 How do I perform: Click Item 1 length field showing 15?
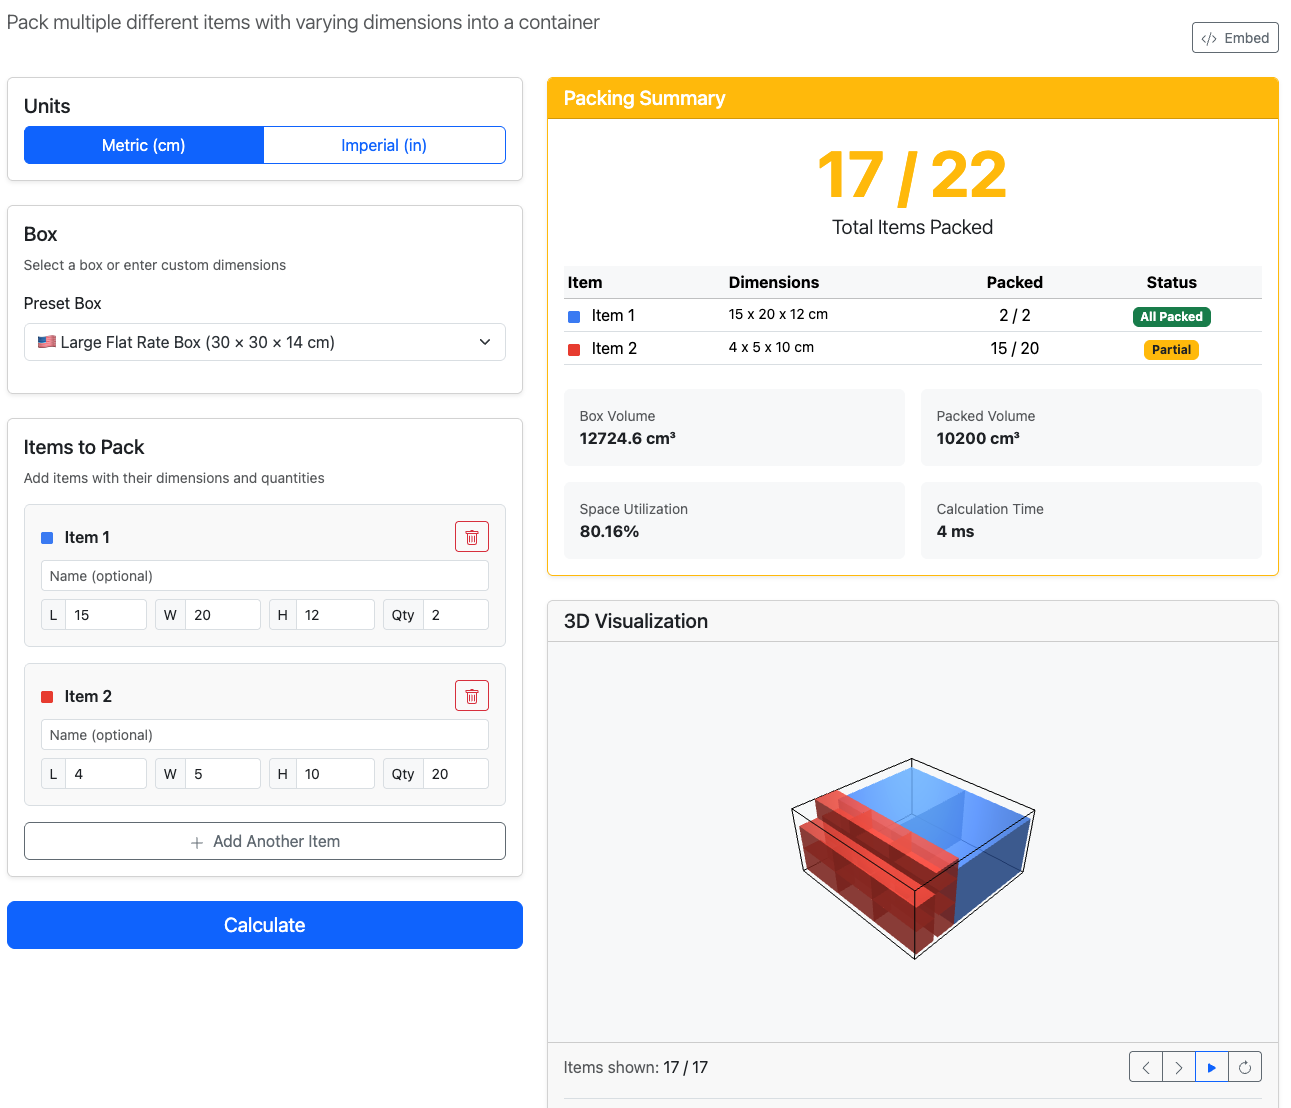click(105, 615)
